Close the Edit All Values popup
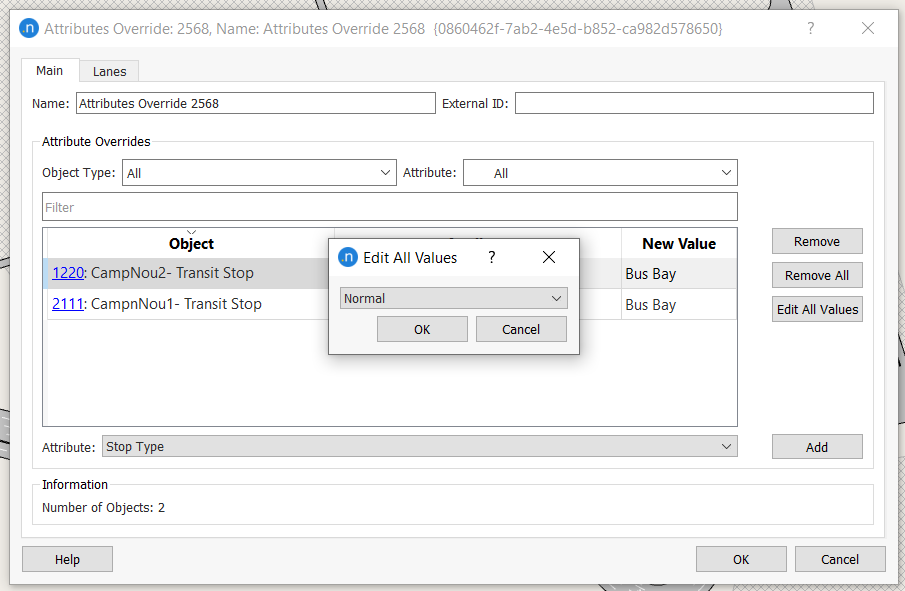The image size is (905, 591). (548, 257)
